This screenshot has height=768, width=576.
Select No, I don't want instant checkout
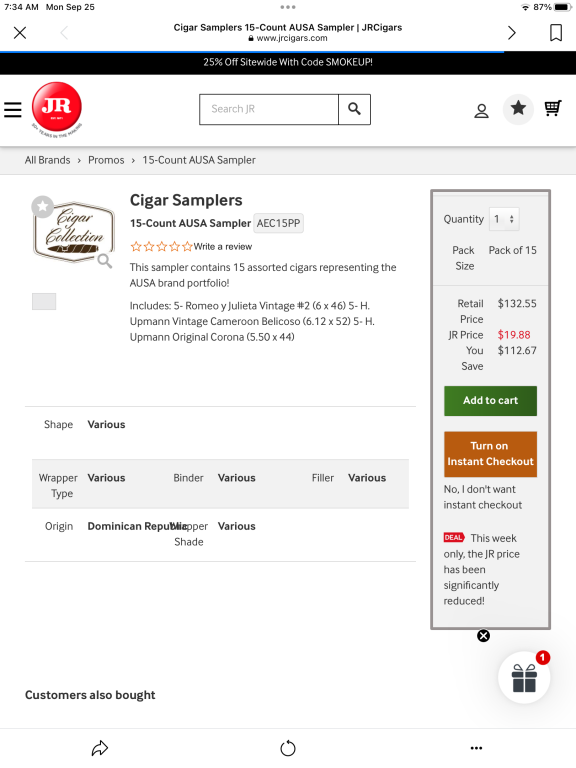482,497
